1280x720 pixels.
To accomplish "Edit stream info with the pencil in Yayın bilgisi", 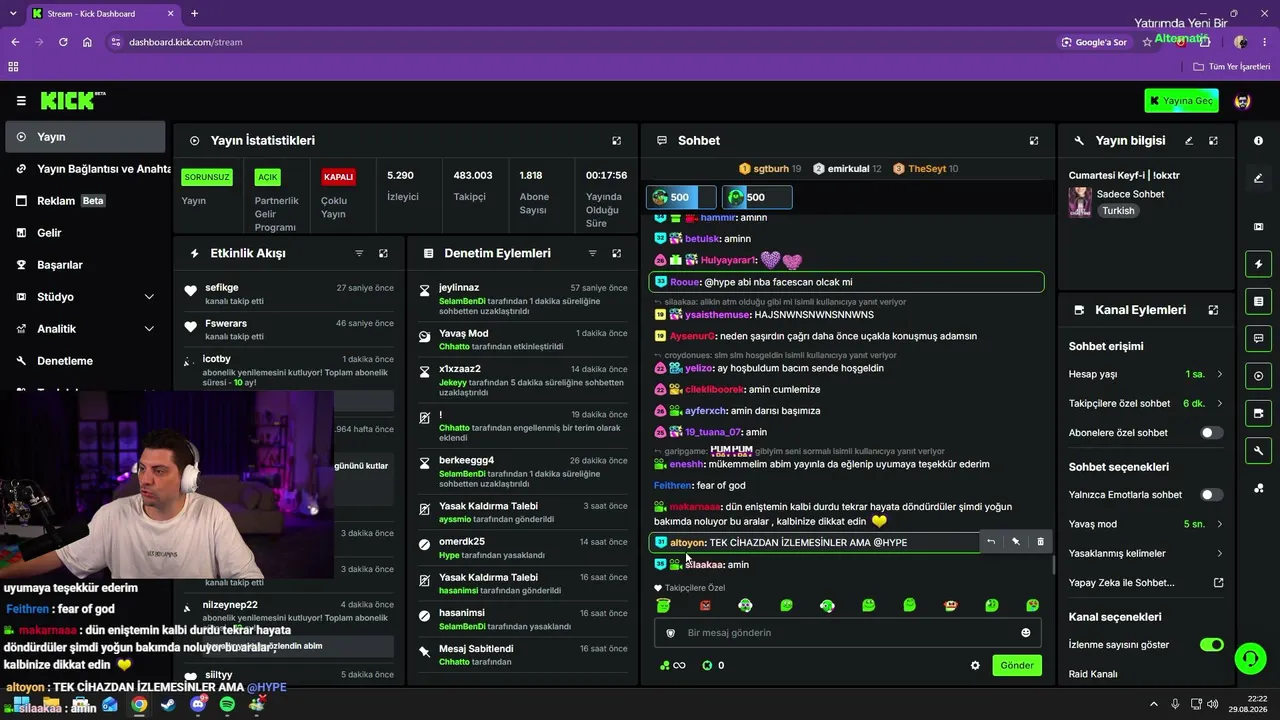I will (x=1189, y=141).
